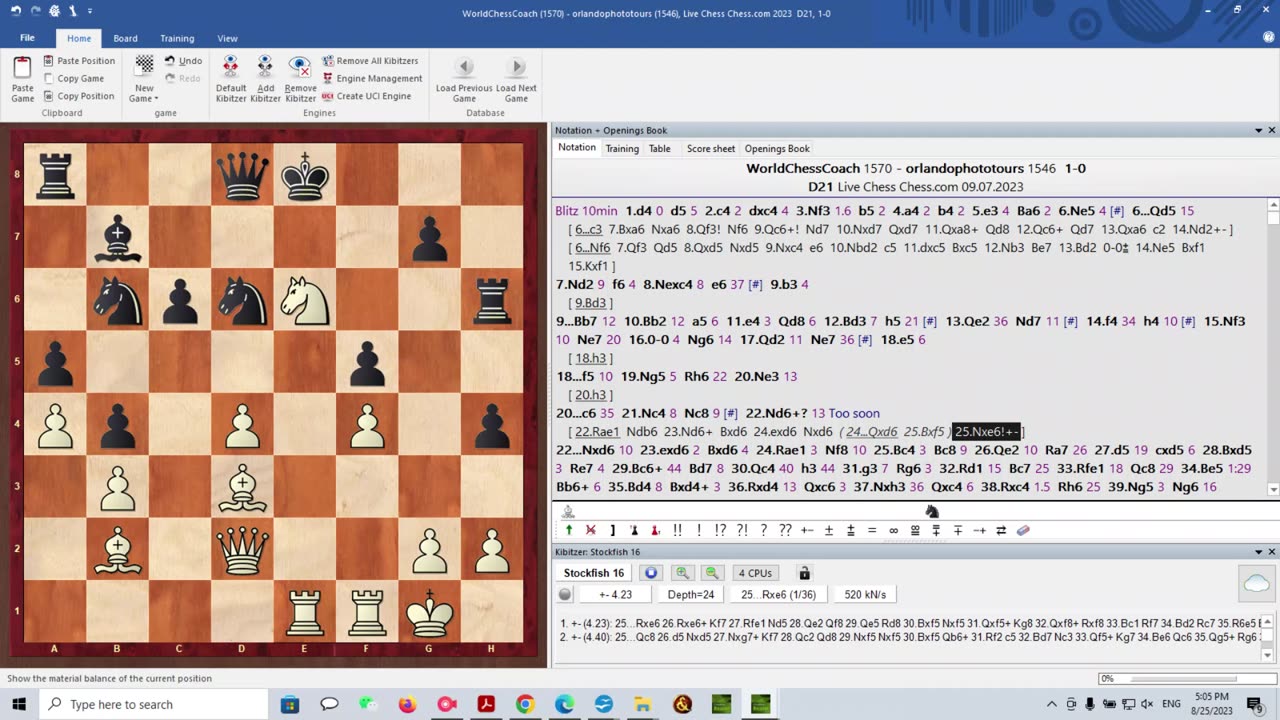Click the Default Kibitzer icon
This screenshot has height=720, width=1280.
[x=231, y=67]
